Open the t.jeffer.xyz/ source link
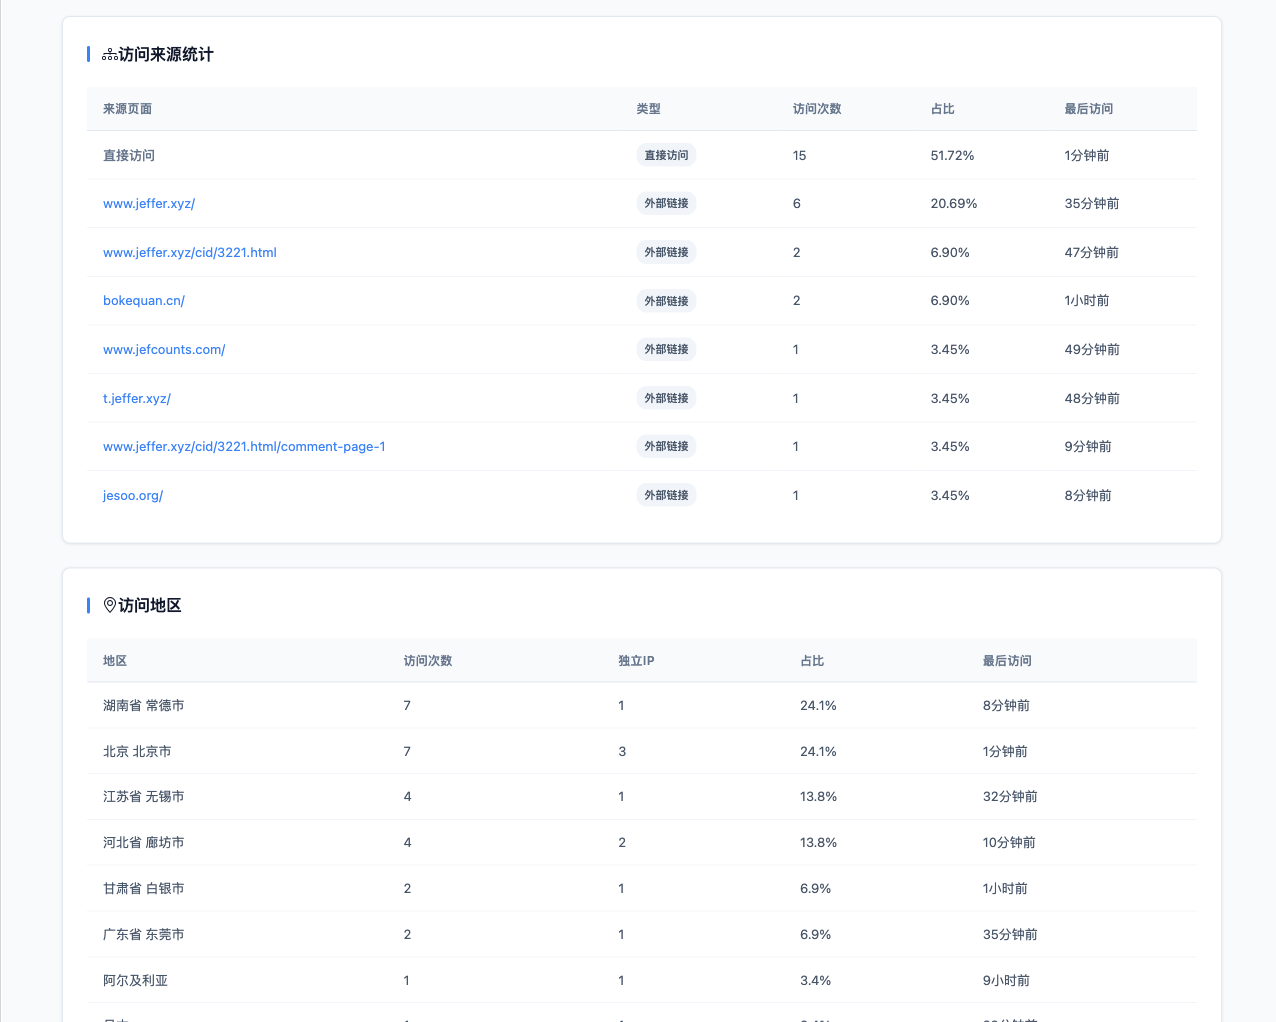The height and width of the screenshot is (1022, 1276). pyautogui.click(x=137, y=399)
